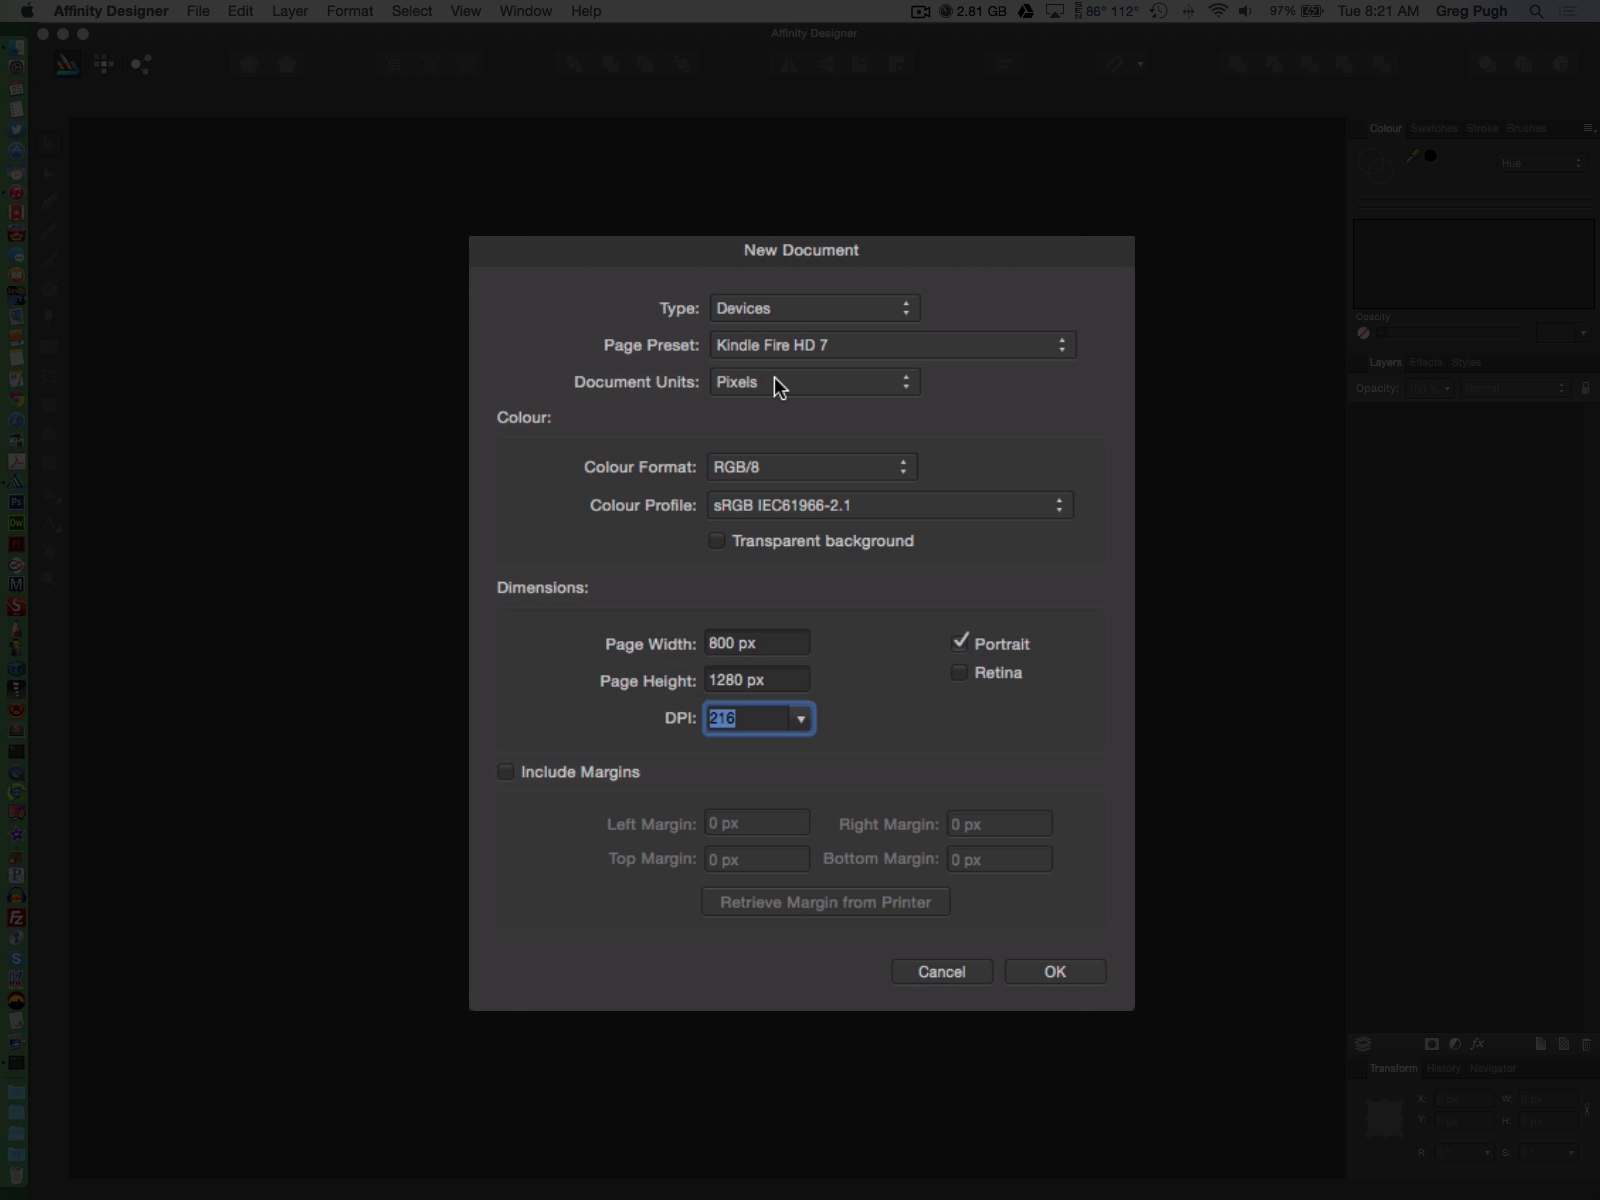The width and height of the screenshot is (1600, 1200).
Task: Open the Colour Format dropdown RGB/8
Action: click(812, 467)
